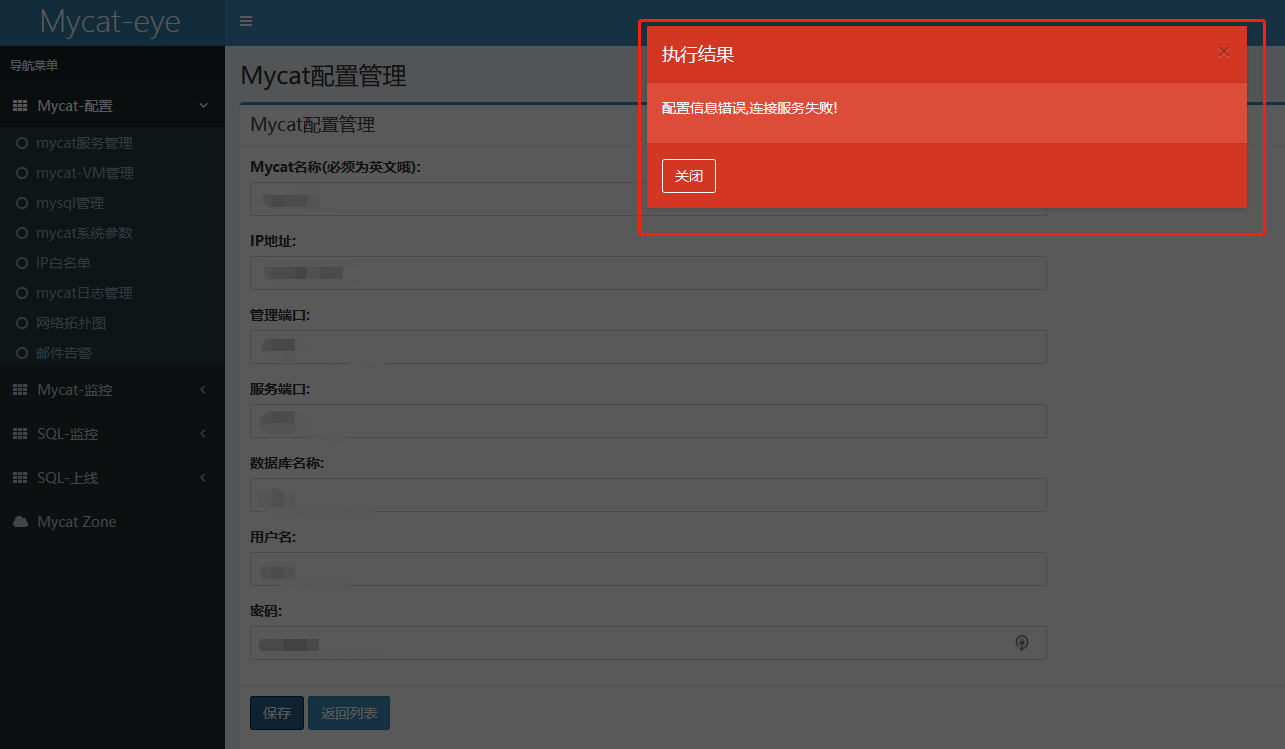Click circle icon beside mycat-VM管理

tap(22, 173)
